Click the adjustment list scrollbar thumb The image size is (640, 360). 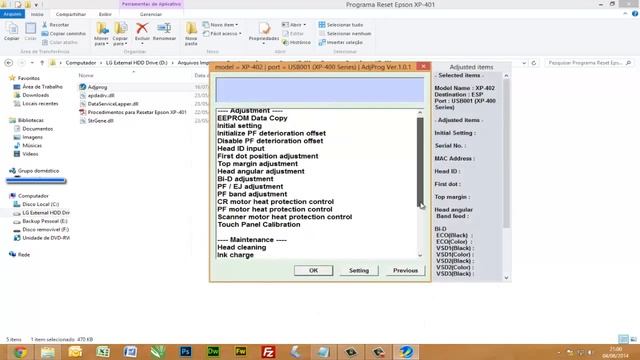(420, 162)
